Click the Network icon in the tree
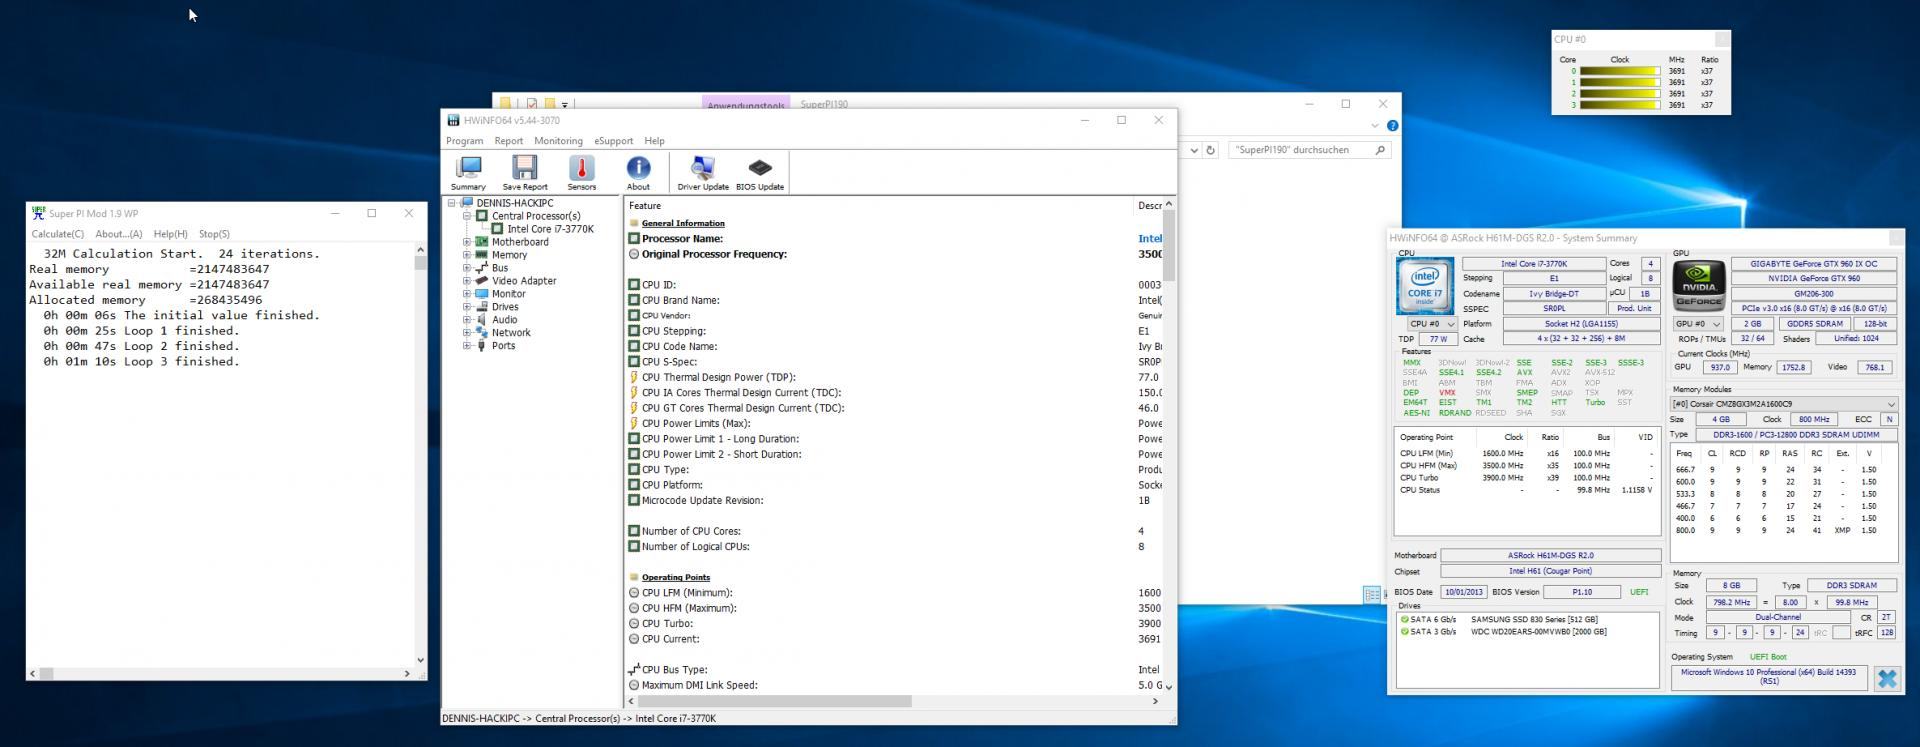 pos(482,333)
